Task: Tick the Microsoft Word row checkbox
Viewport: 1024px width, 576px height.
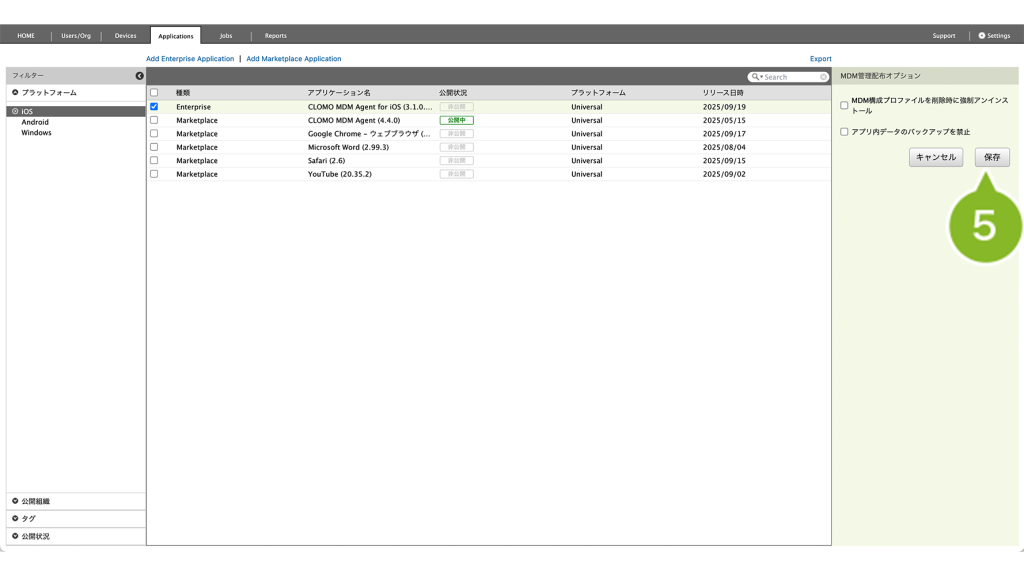Action: pyautogui.click(x=154, y=147)
